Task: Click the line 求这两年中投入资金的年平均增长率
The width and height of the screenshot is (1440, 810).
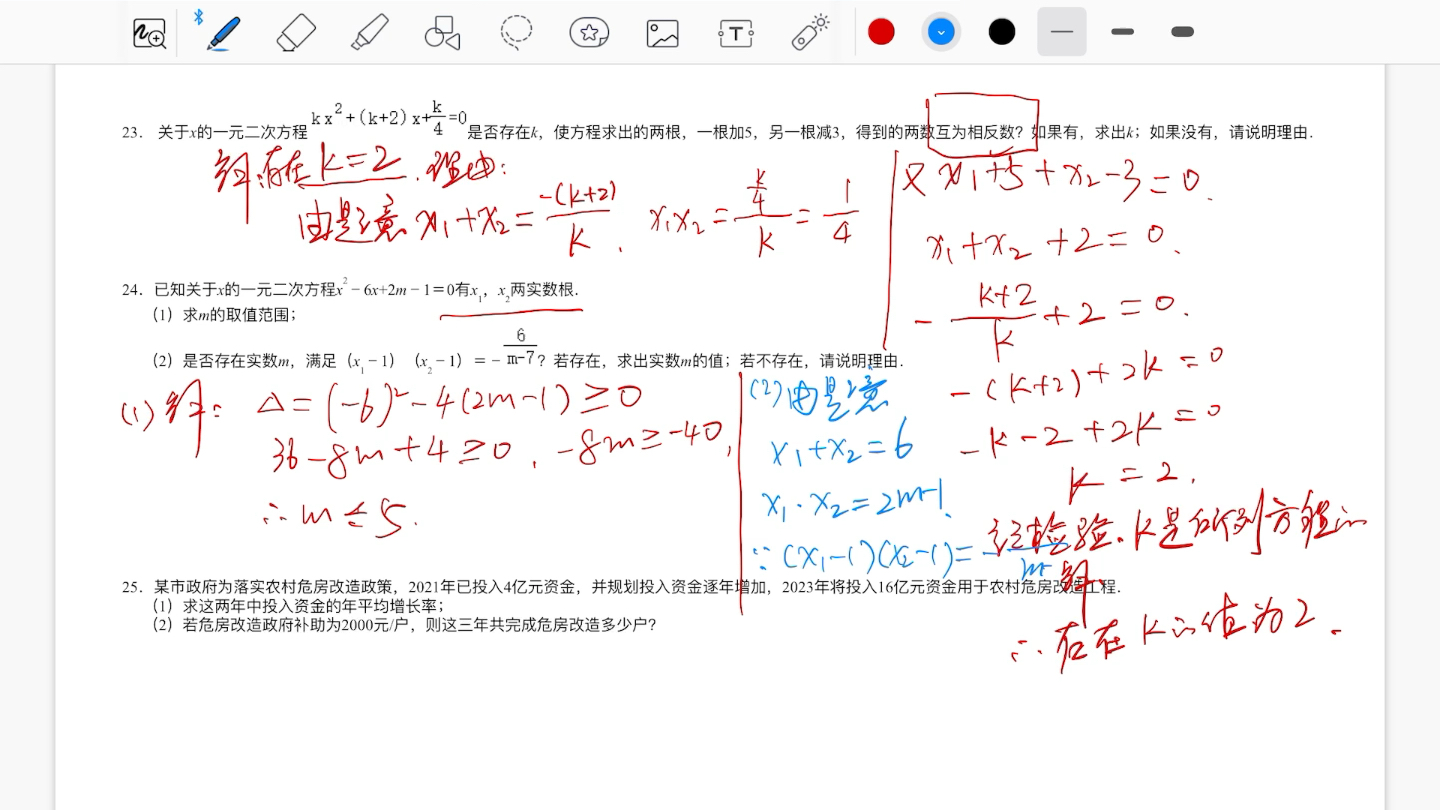Action: [297, 606]
